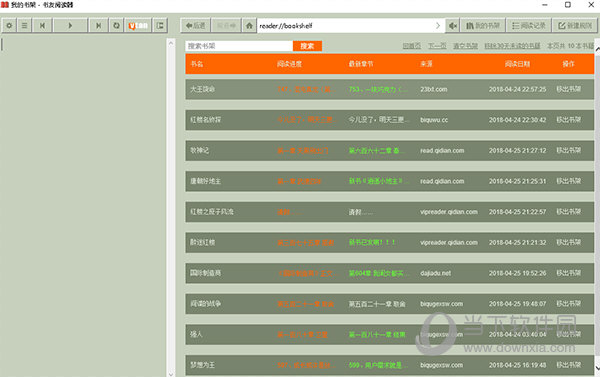600x377 pixels.
Task: Click the 阅读进度 column header
Action: tap(290, 64)
